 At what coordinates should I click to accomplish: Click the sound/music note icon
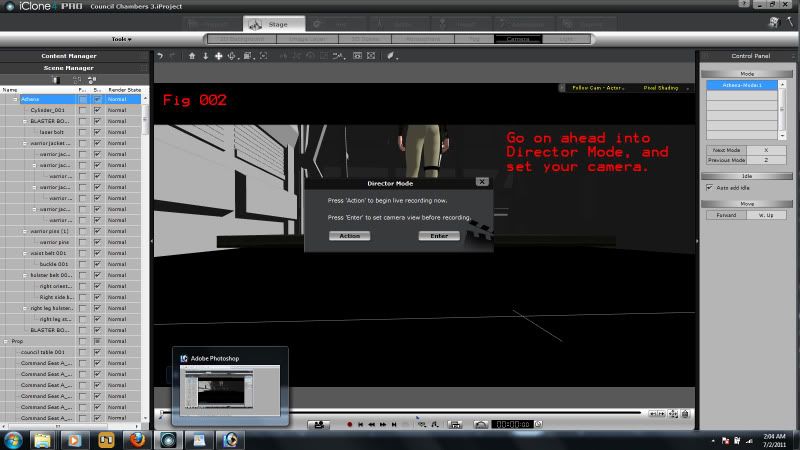pos(435,424)
